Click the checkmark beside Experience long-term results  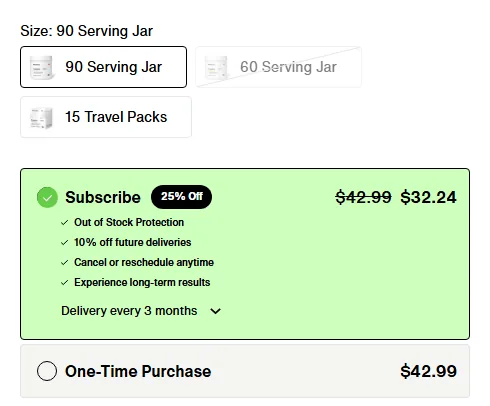coord(65,283)
